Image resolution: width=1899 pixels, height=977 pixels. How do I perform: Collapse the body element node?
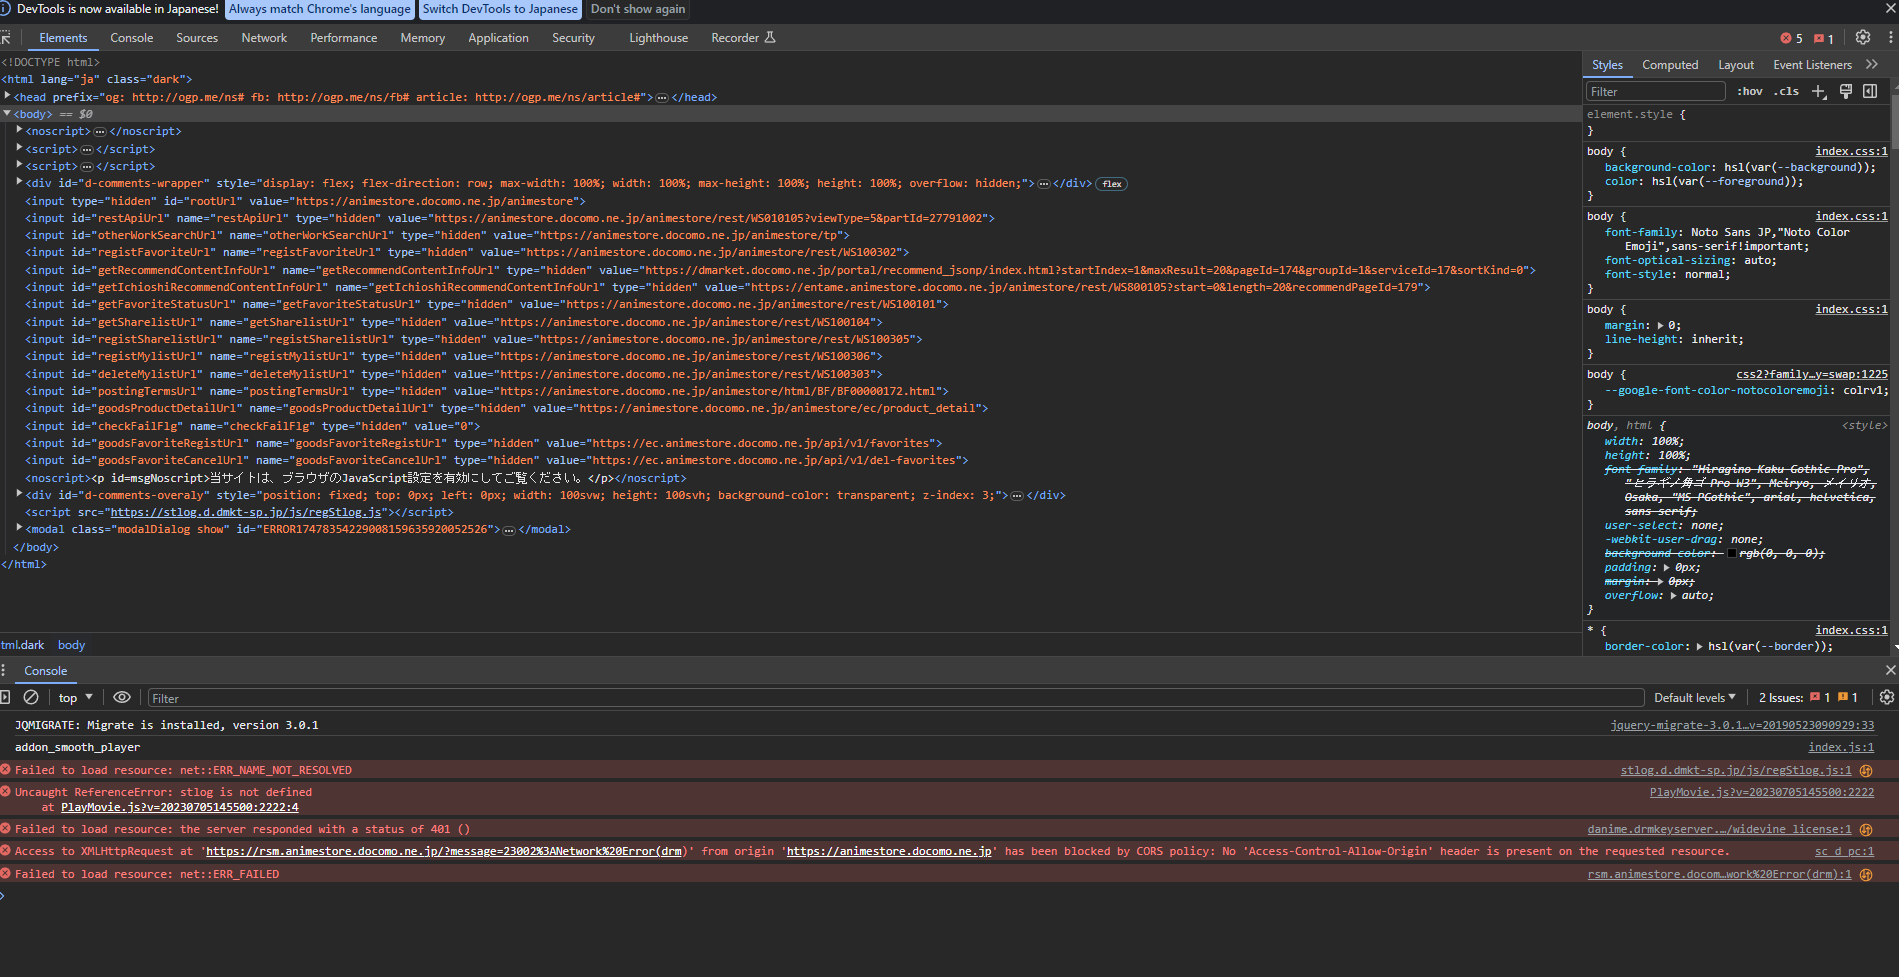[8, 113]
